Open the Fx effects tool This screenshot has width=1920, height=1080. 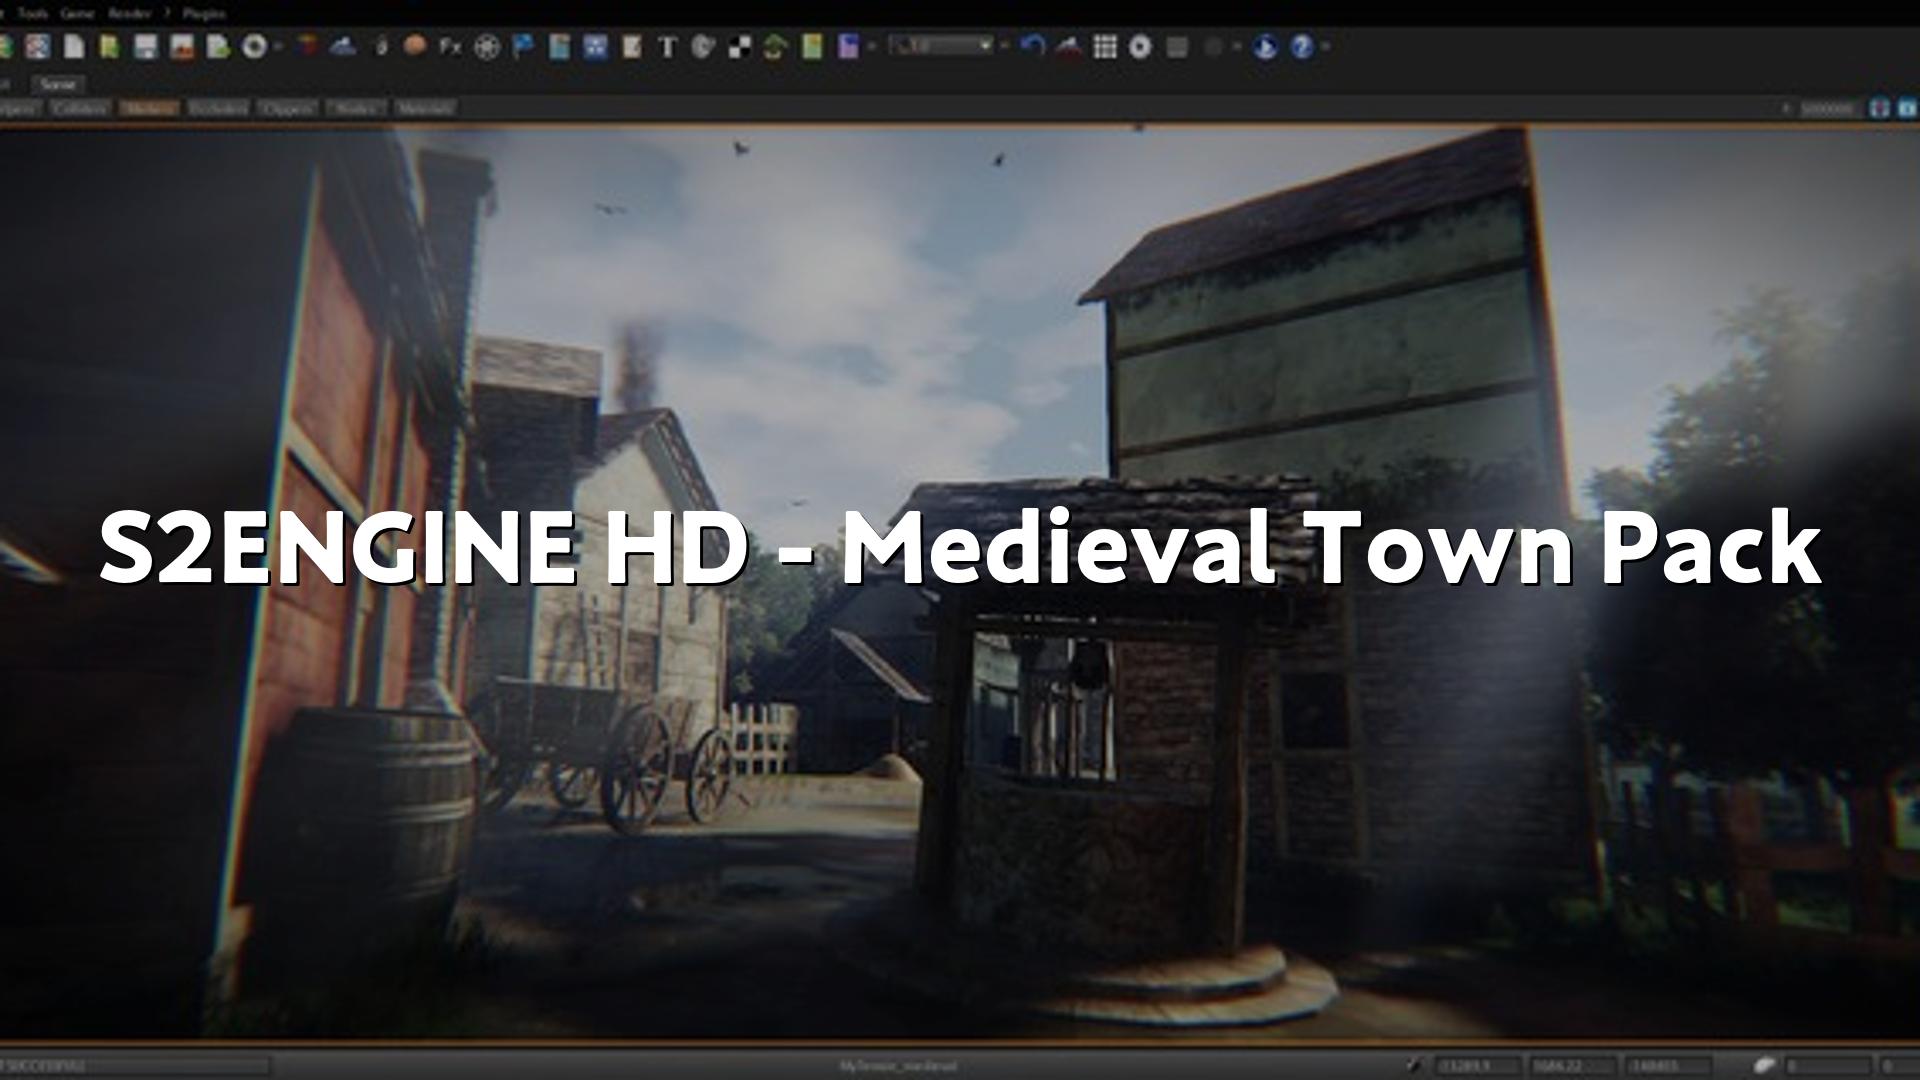pyautogui.click(x=450, y=46)
